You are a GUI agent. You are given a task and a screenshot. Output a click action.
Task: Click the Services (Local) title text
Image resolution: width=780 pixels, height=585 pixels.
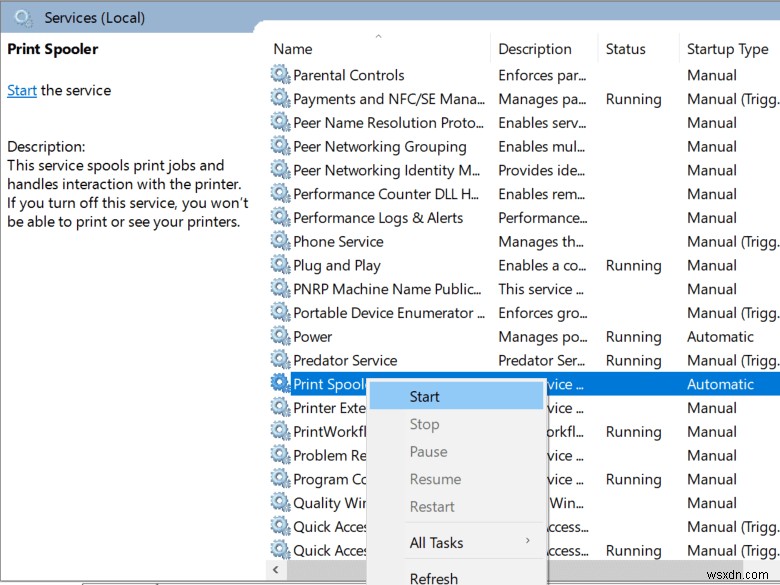95,18
